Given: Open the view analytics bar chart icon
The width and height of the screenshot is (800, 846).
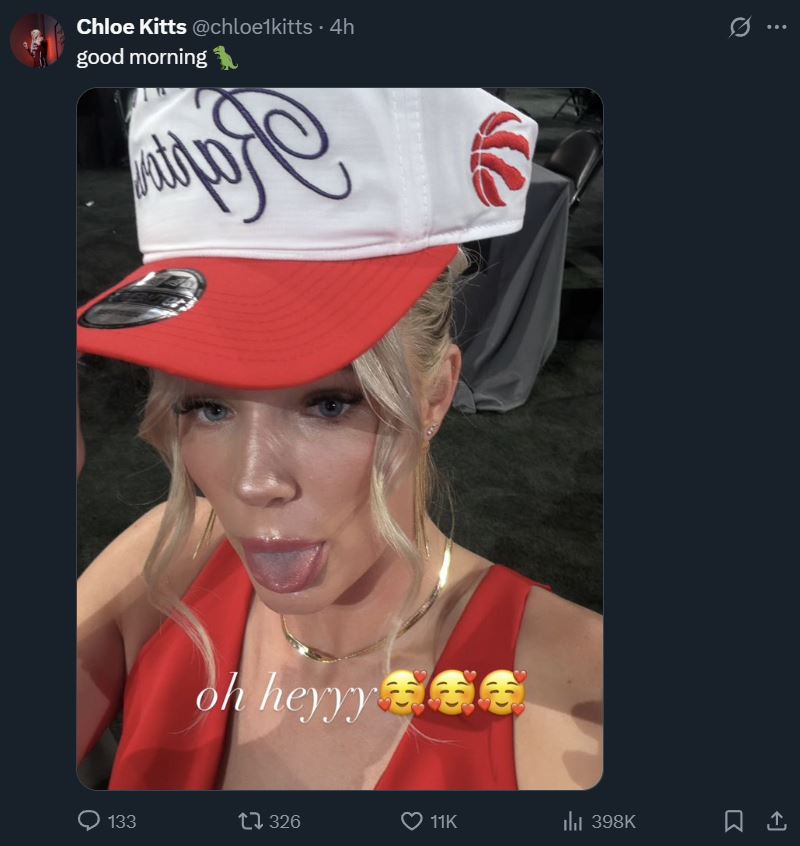Looking at the screenshot, I should [572, 821].
